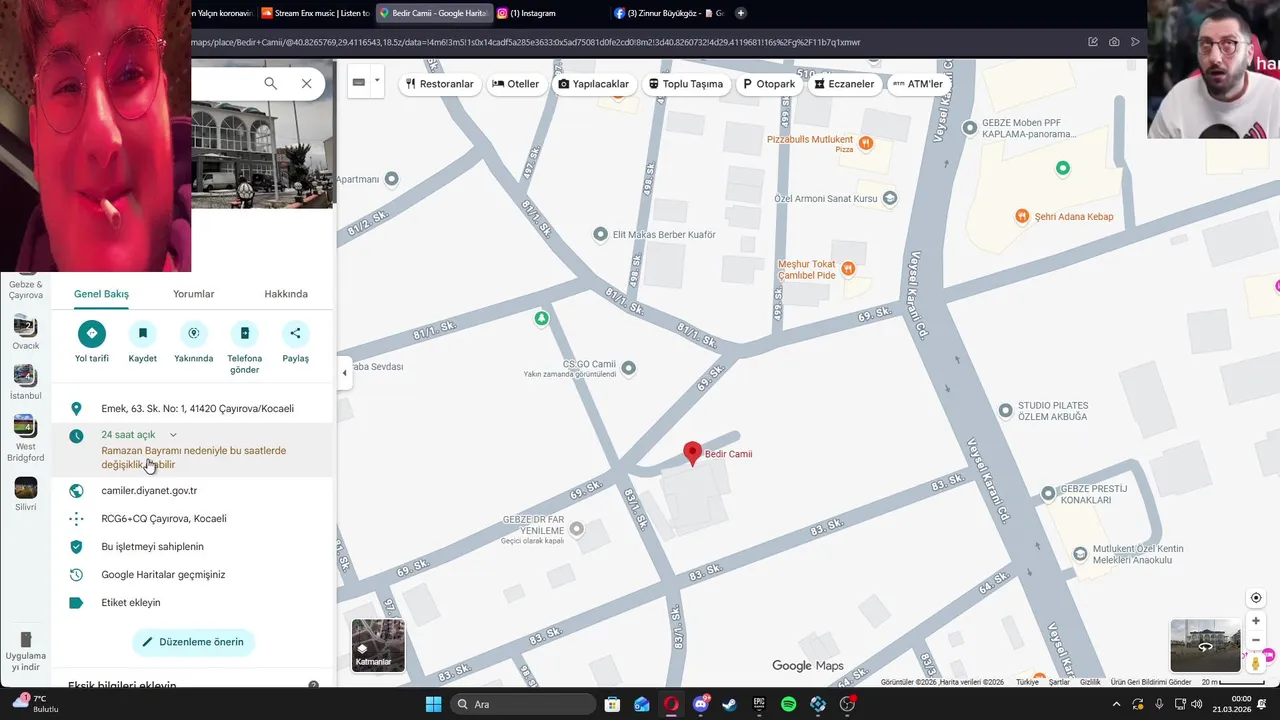Toggle the Yapılacaklar filter chip
Screen dimensions: 1280x720
[x=594, y=84]
